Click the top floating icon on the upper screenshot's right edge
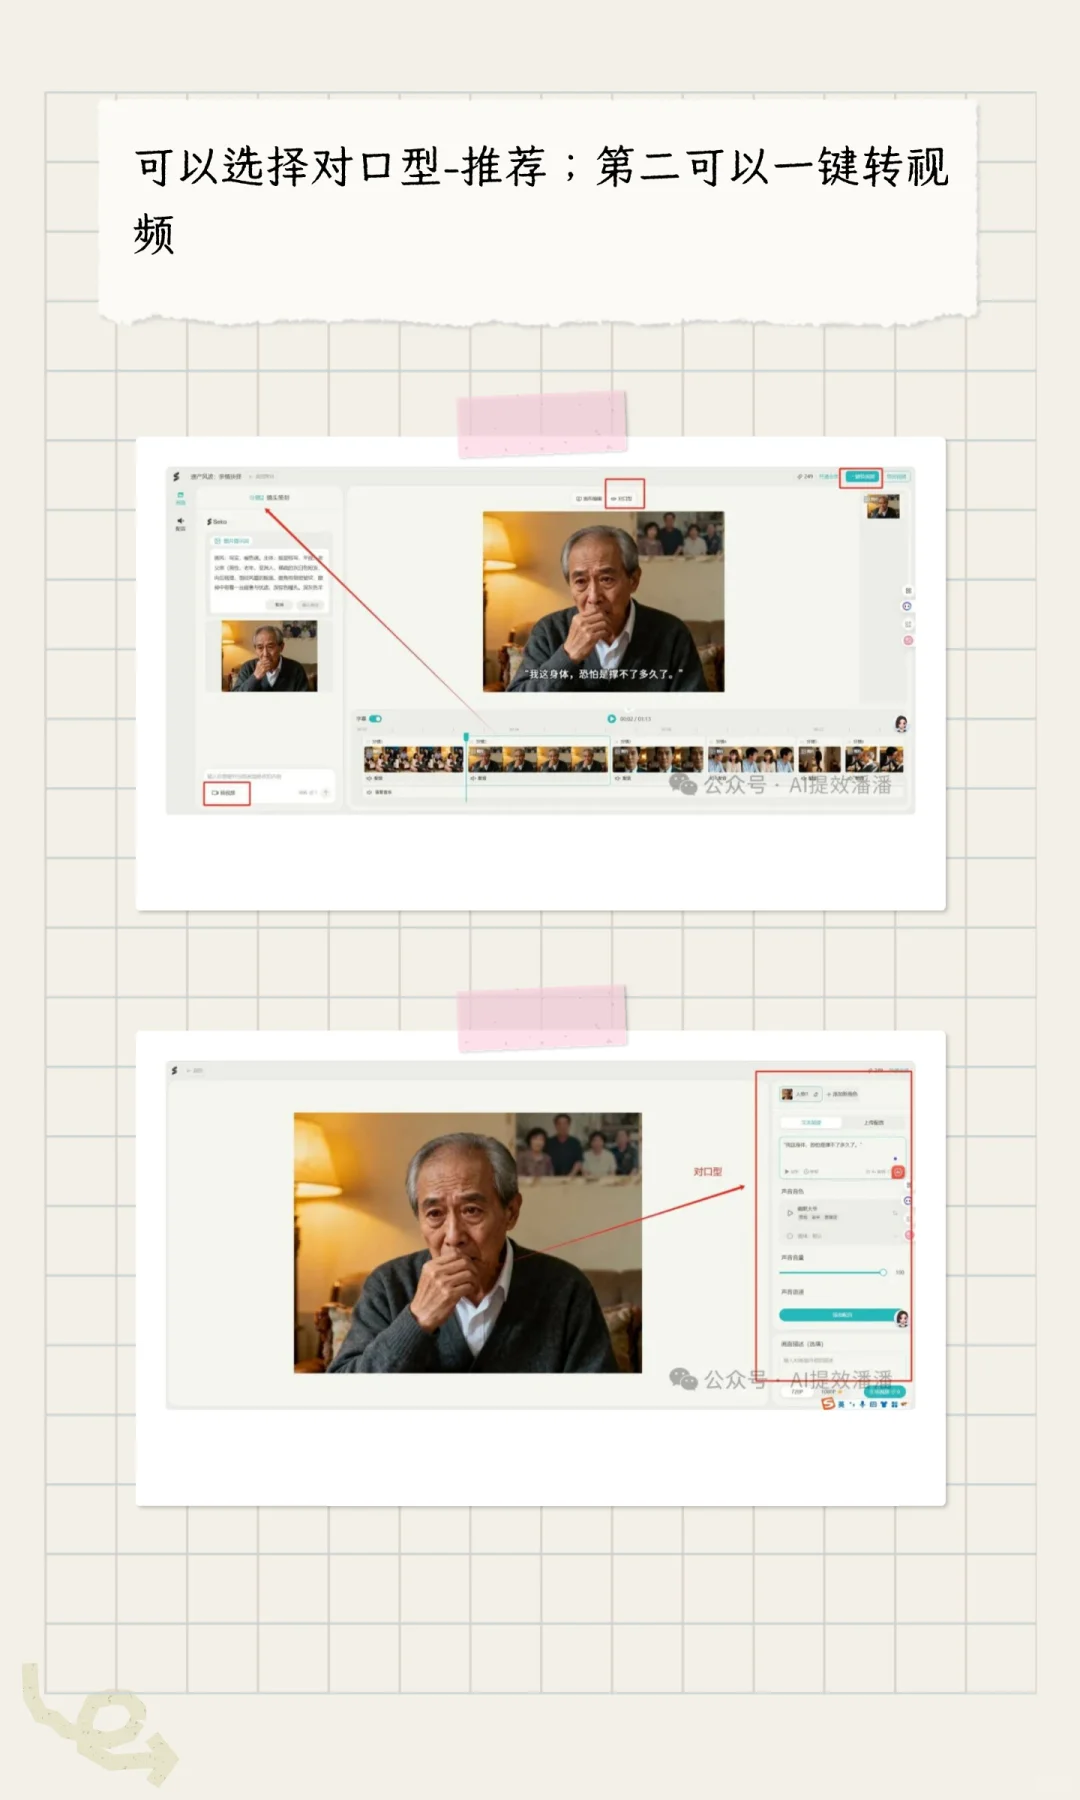 pos(908,590)
